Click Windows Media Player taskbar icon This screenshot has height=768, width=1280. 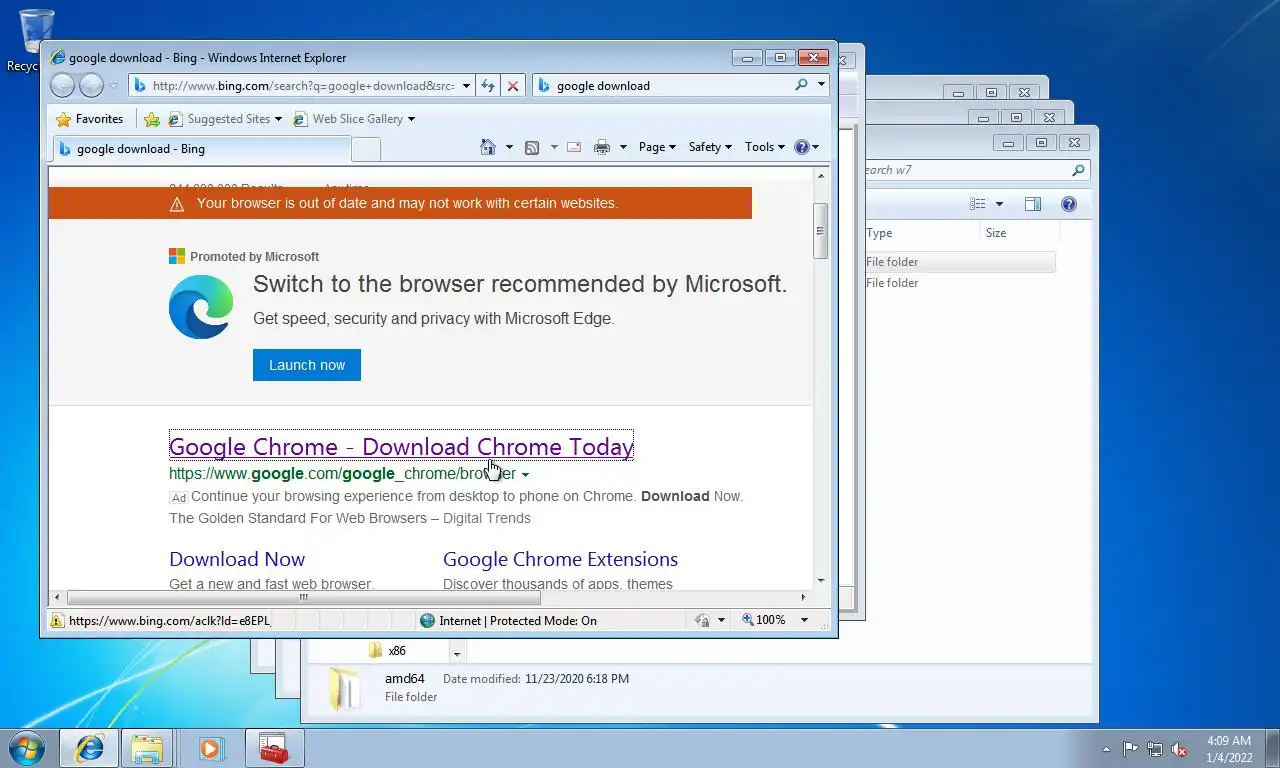(211, 748)
